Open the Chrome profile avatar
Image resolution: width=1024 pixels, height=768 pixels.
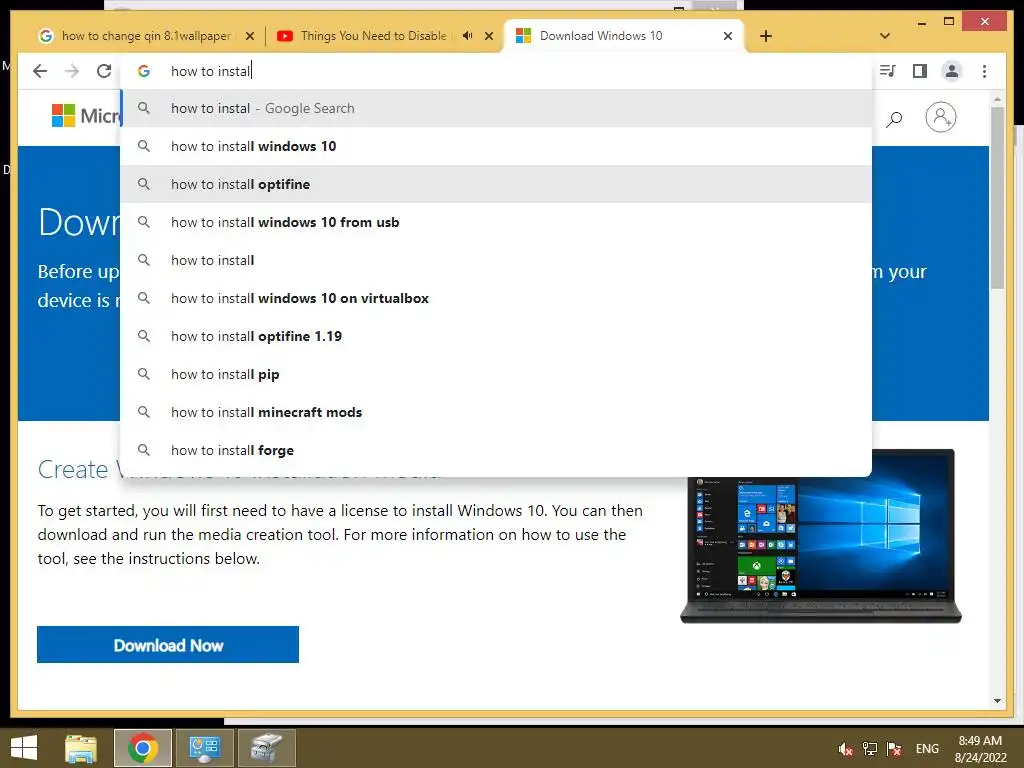(952, 71)
